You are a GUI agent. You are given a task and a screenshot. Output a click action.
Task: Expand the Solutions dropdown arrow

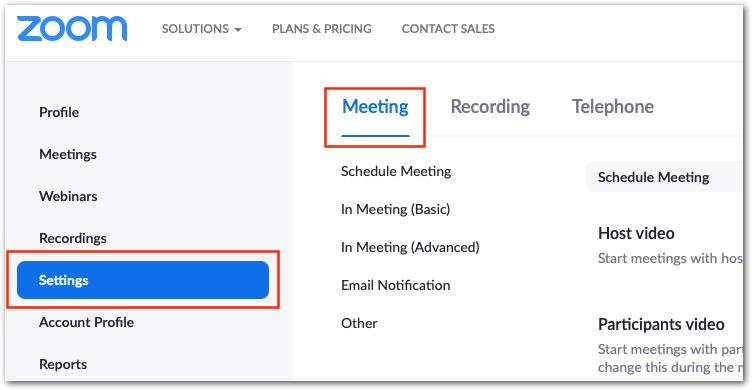(238, 30)
